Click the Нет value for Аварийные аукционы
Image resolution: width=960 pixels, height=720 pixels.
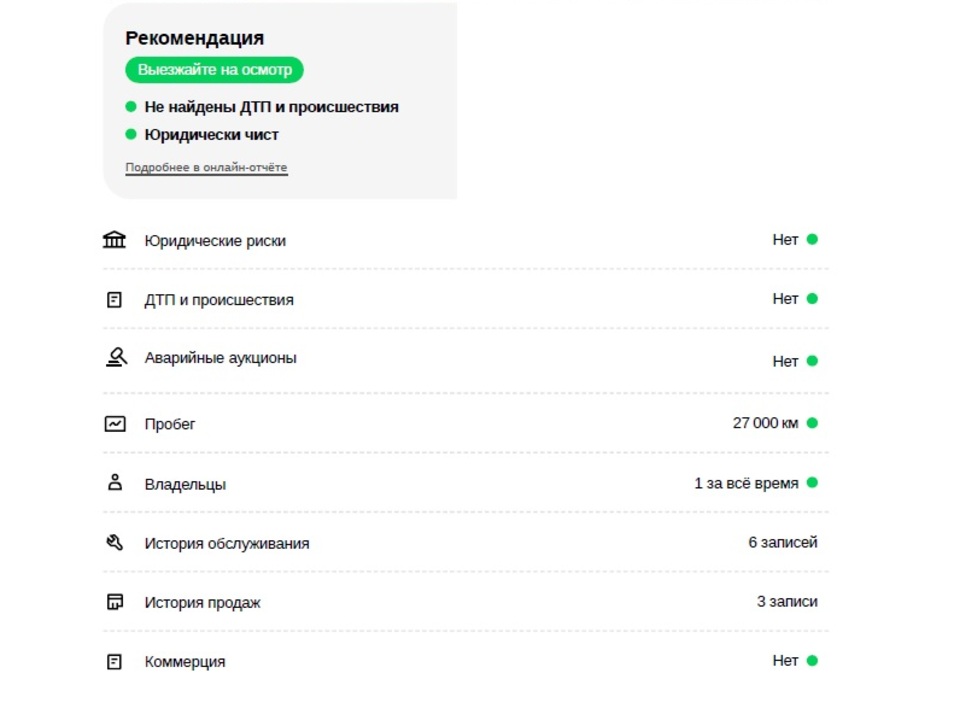785,361
